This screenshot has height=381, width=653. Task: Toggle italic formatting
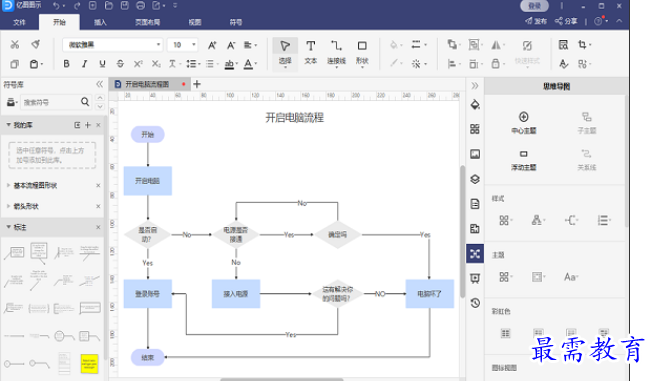(x=84, y=64)
